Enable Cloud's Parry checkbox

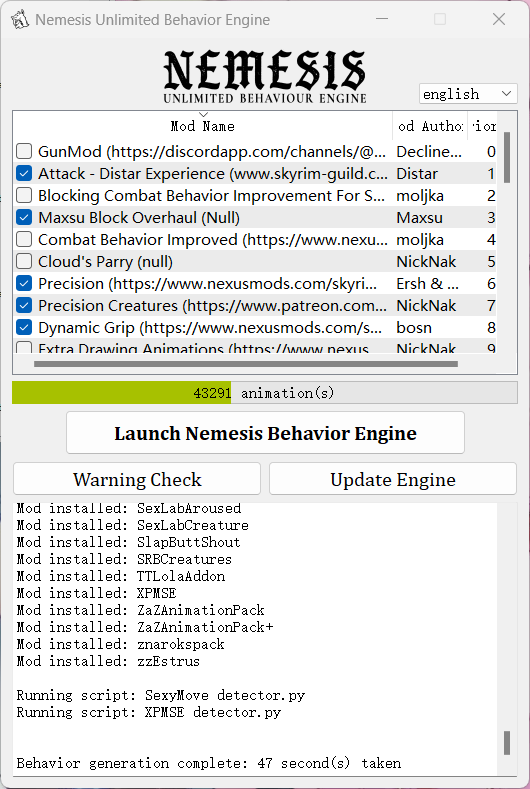click(24, 262)
